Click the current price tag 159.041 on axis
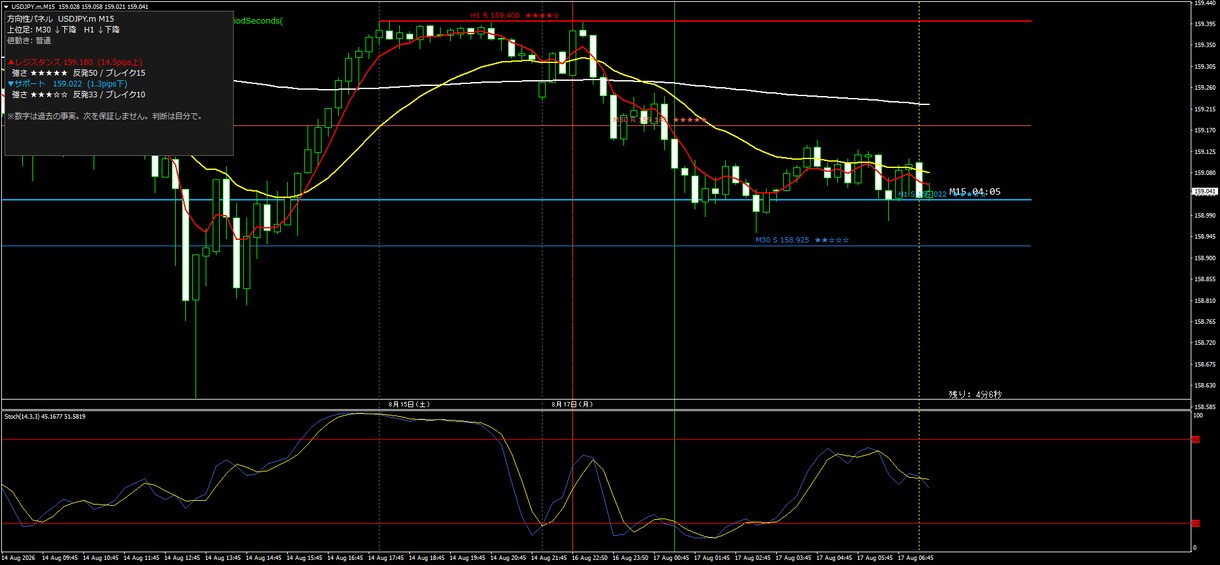This screenshot has height=565, width=1220. [x=1205, y=191]
